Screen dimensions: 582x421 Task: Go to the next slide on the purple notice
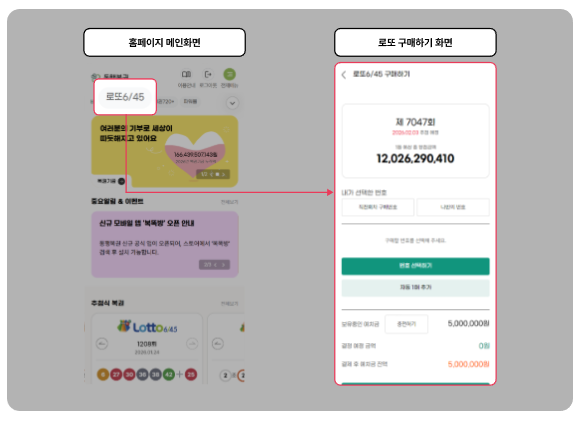(x=223, y=265)
